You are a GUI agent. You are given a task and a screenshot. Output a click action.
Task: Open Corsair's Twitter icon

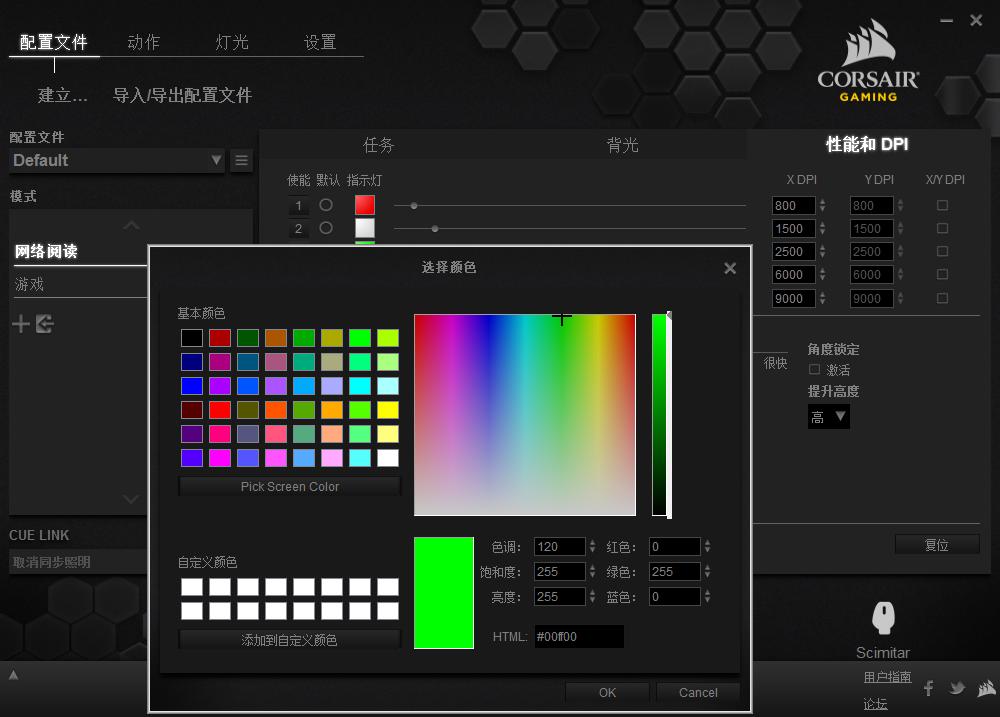tap(957, 688)
